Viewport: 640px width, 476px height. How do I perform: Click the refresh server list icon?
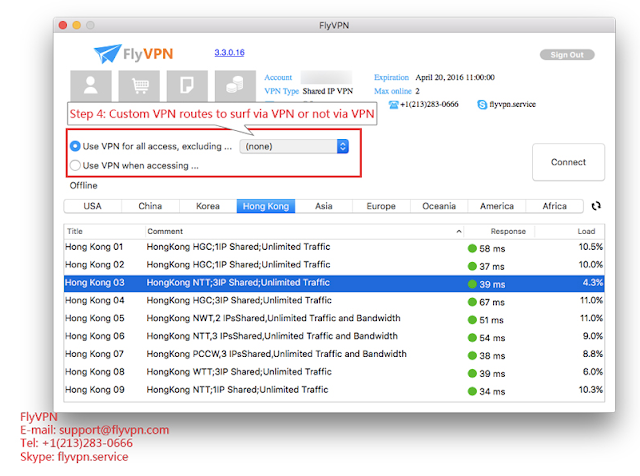(x=596, y=206)
